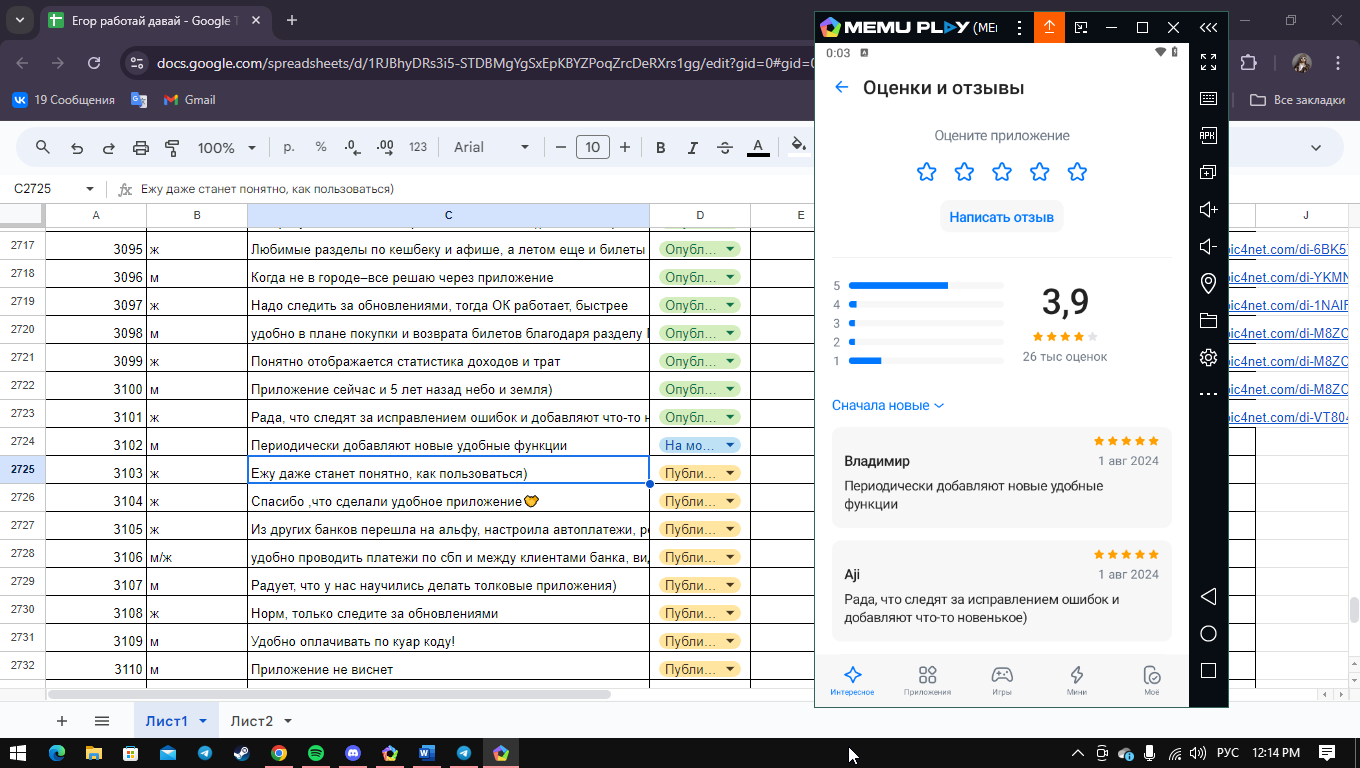The image size is (1360, 768).
Task: Click the font size input field
Action: [593, 148]
